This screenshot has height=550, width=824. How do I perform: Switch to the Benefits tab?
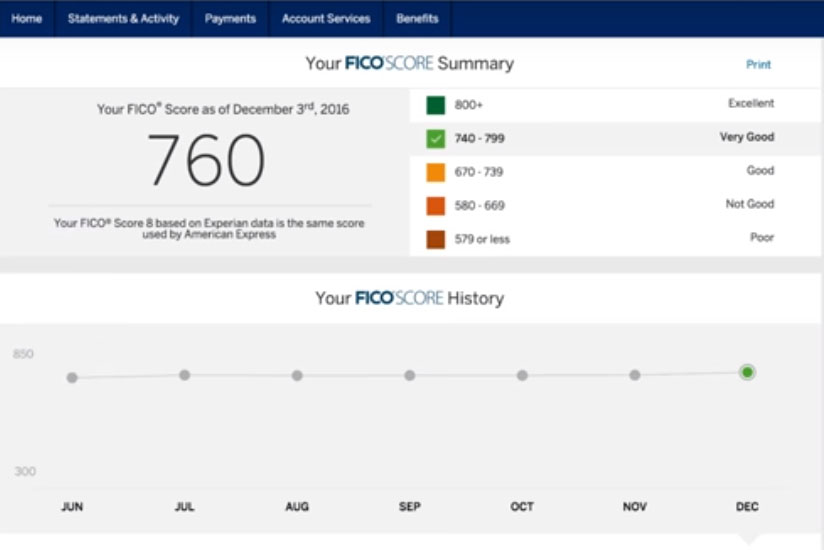pos(417,18)
